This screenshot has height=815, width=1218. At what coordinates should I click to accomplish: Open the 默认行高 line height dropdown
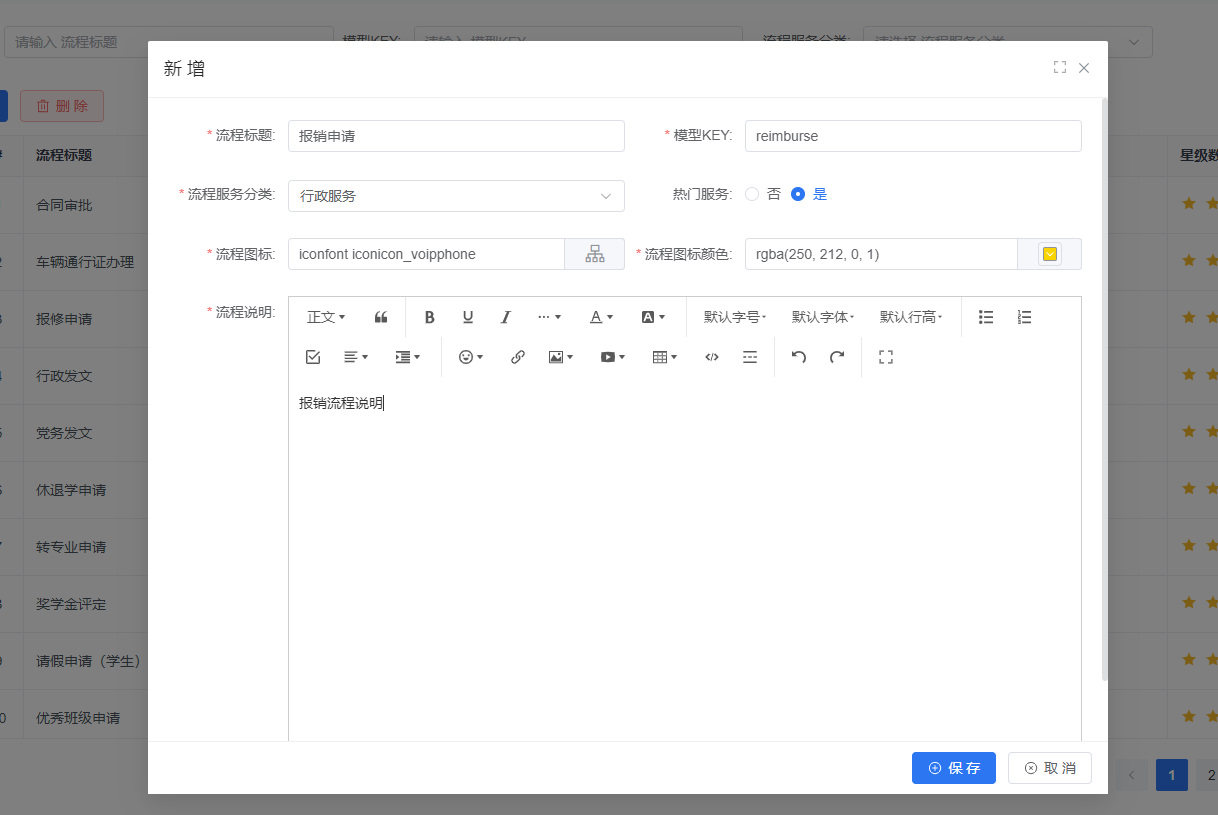point(911,317)
